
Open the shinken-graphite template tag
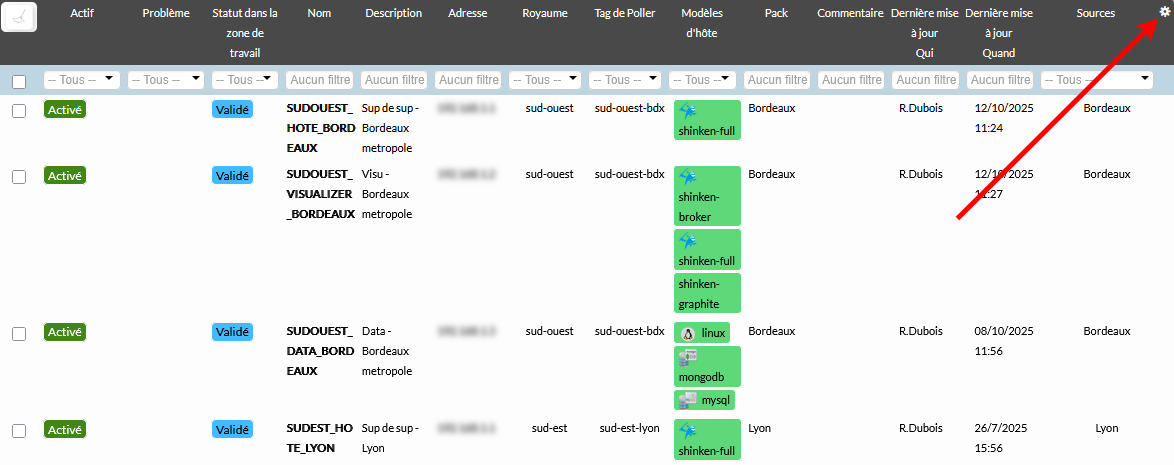[x=707, y=292]
